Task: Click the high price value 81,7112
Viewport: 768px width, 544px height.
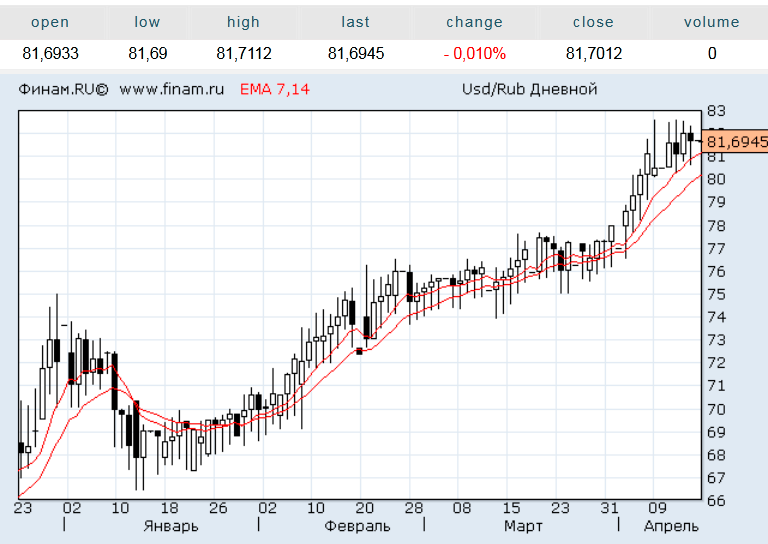Action: [243, 54]
